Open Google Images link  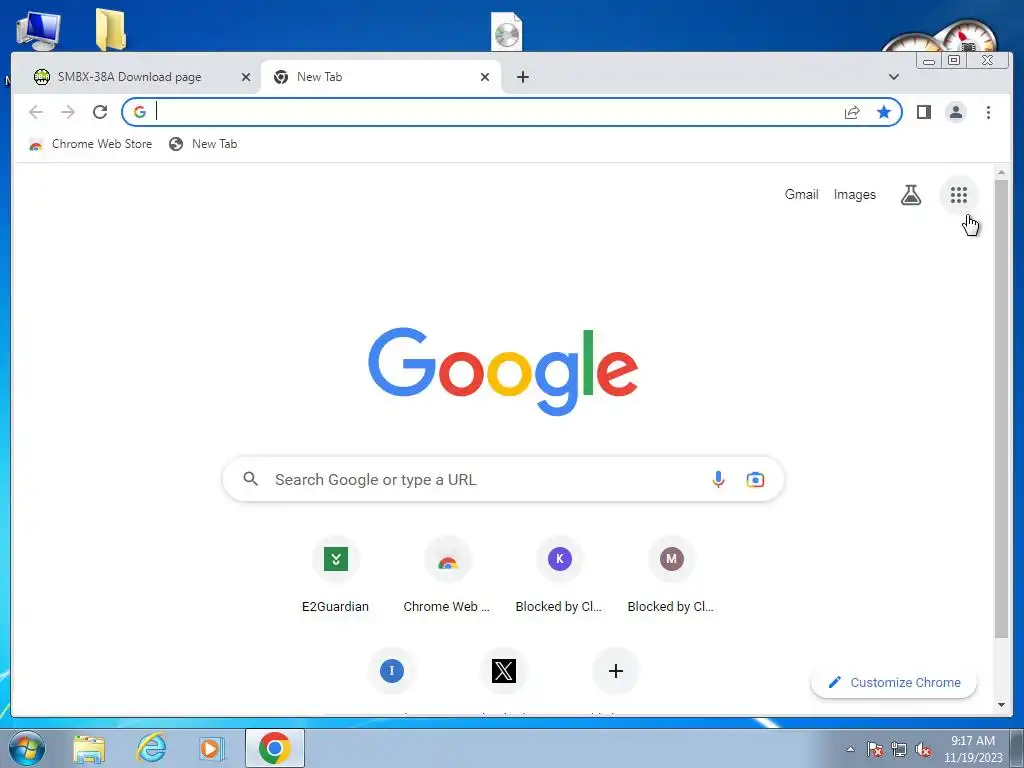(854, 195)
